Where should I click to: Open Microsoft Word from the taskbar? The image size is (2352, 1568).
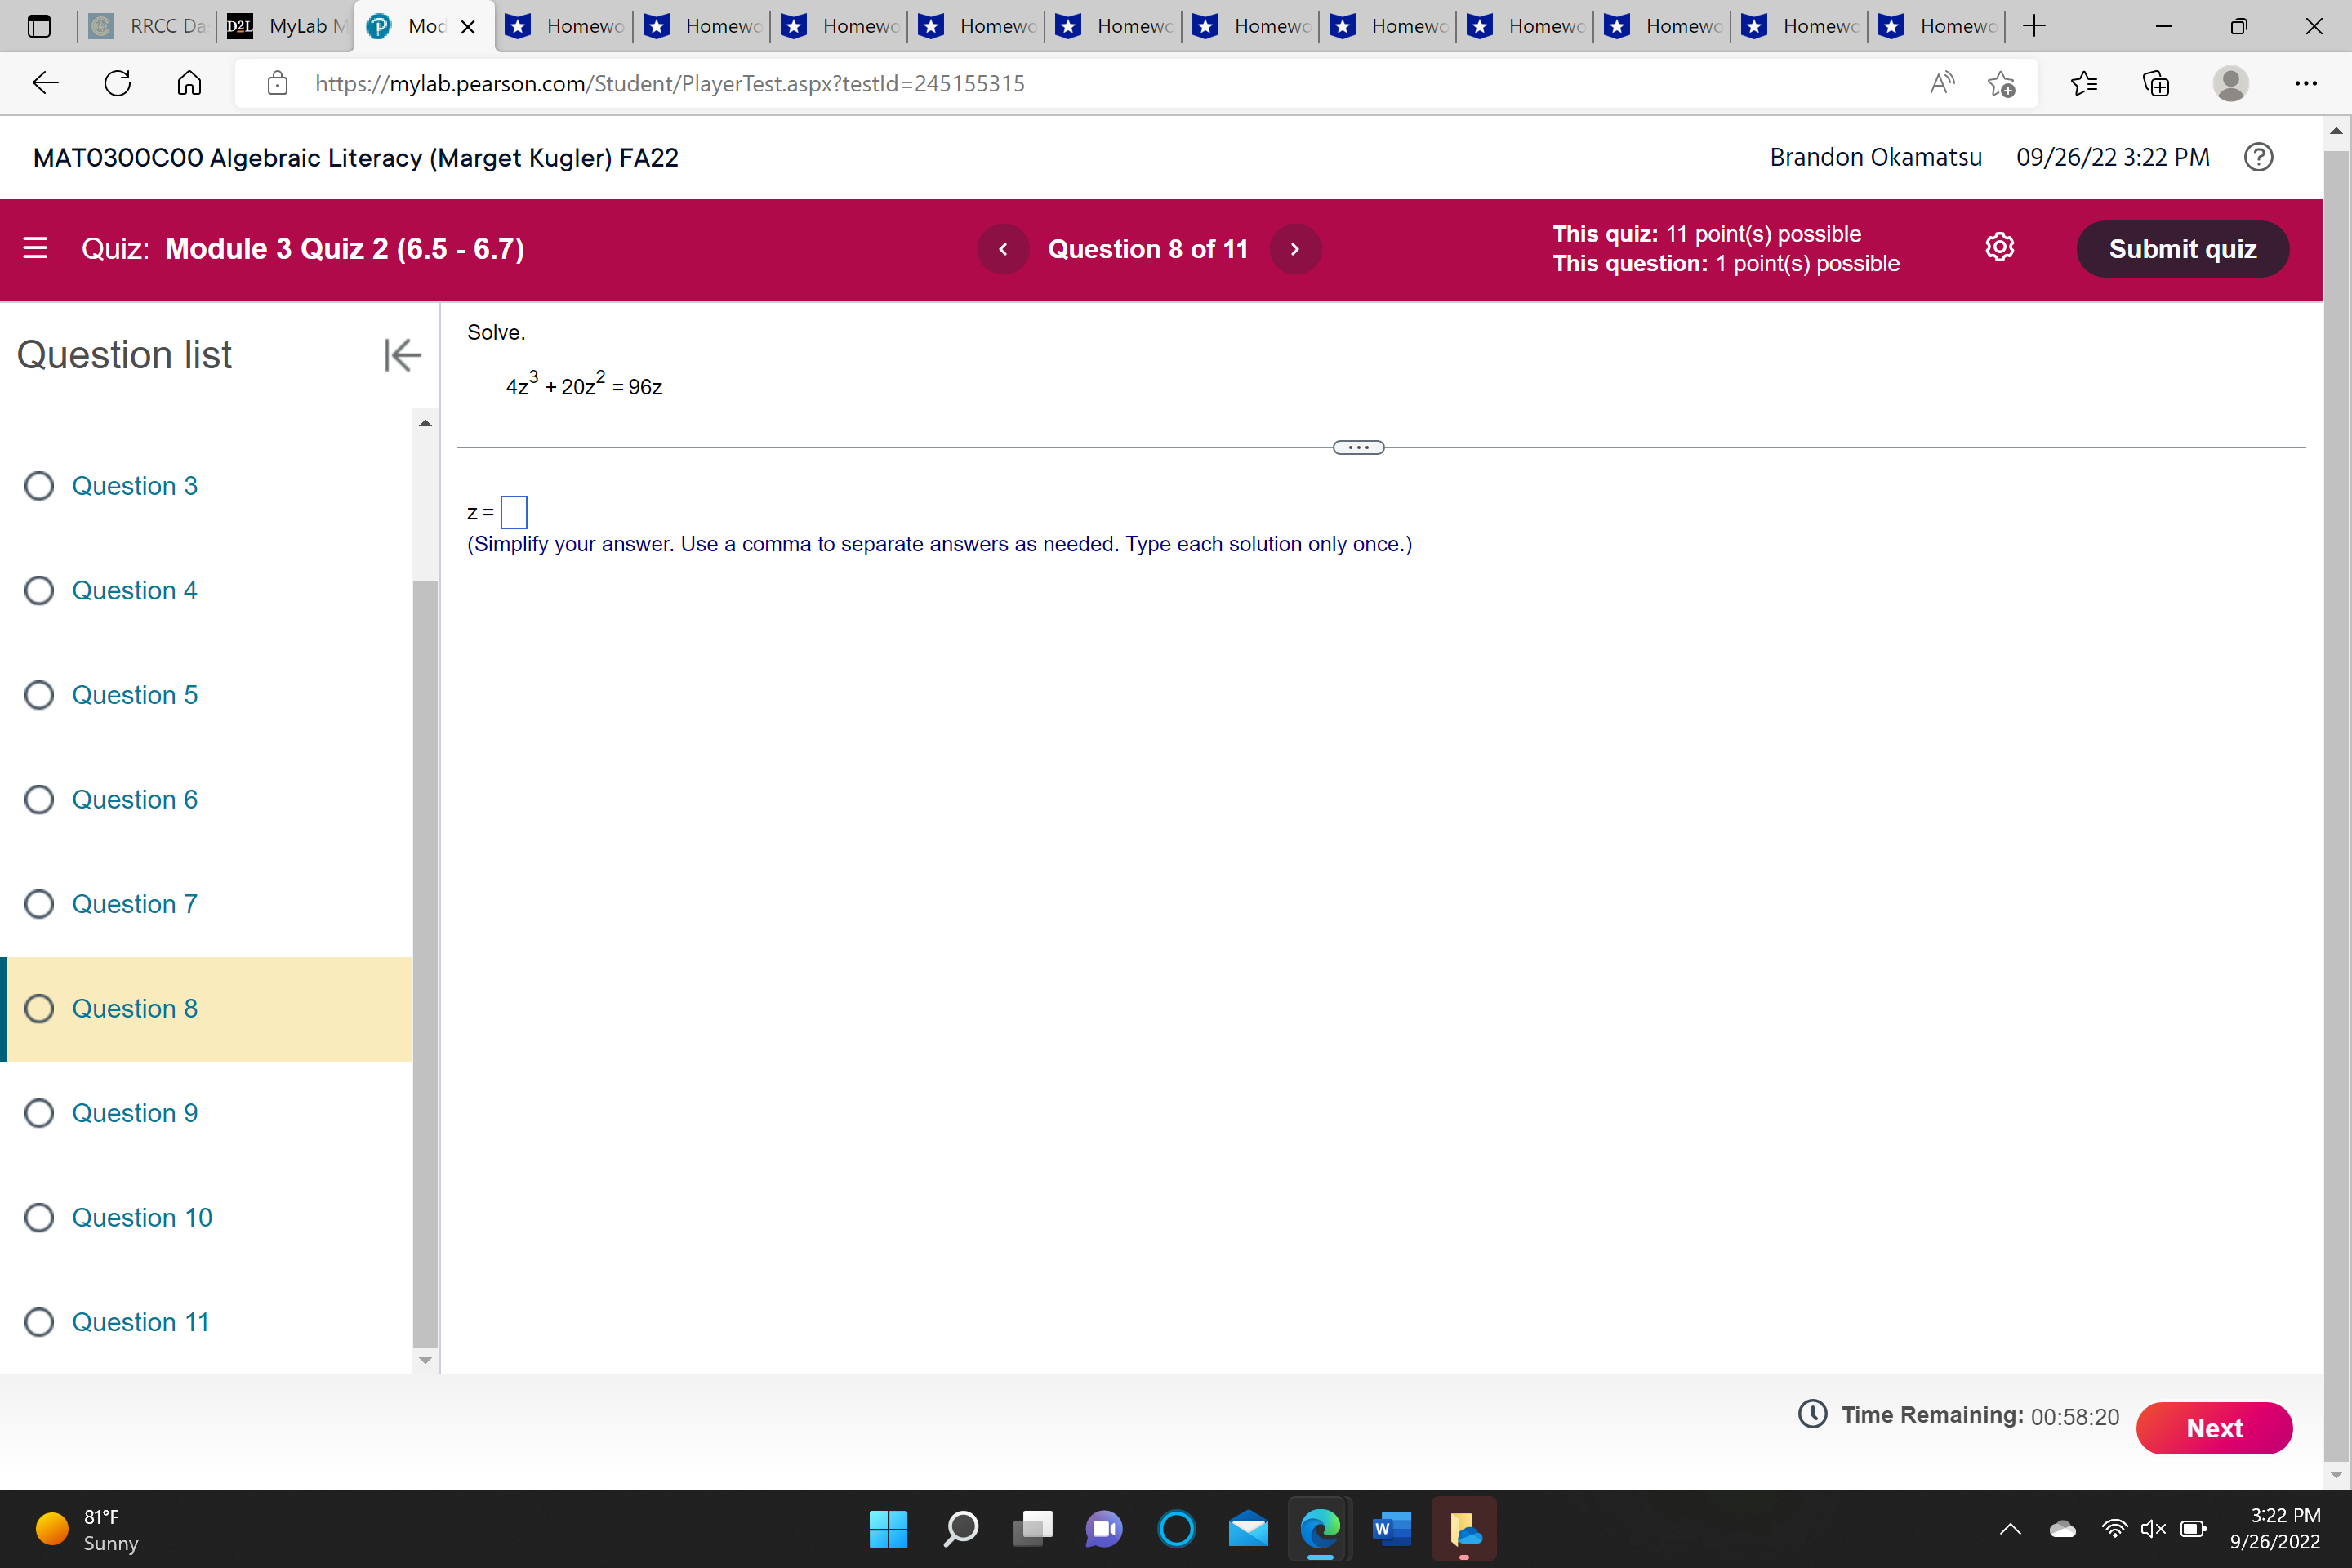[1392, 1528]
